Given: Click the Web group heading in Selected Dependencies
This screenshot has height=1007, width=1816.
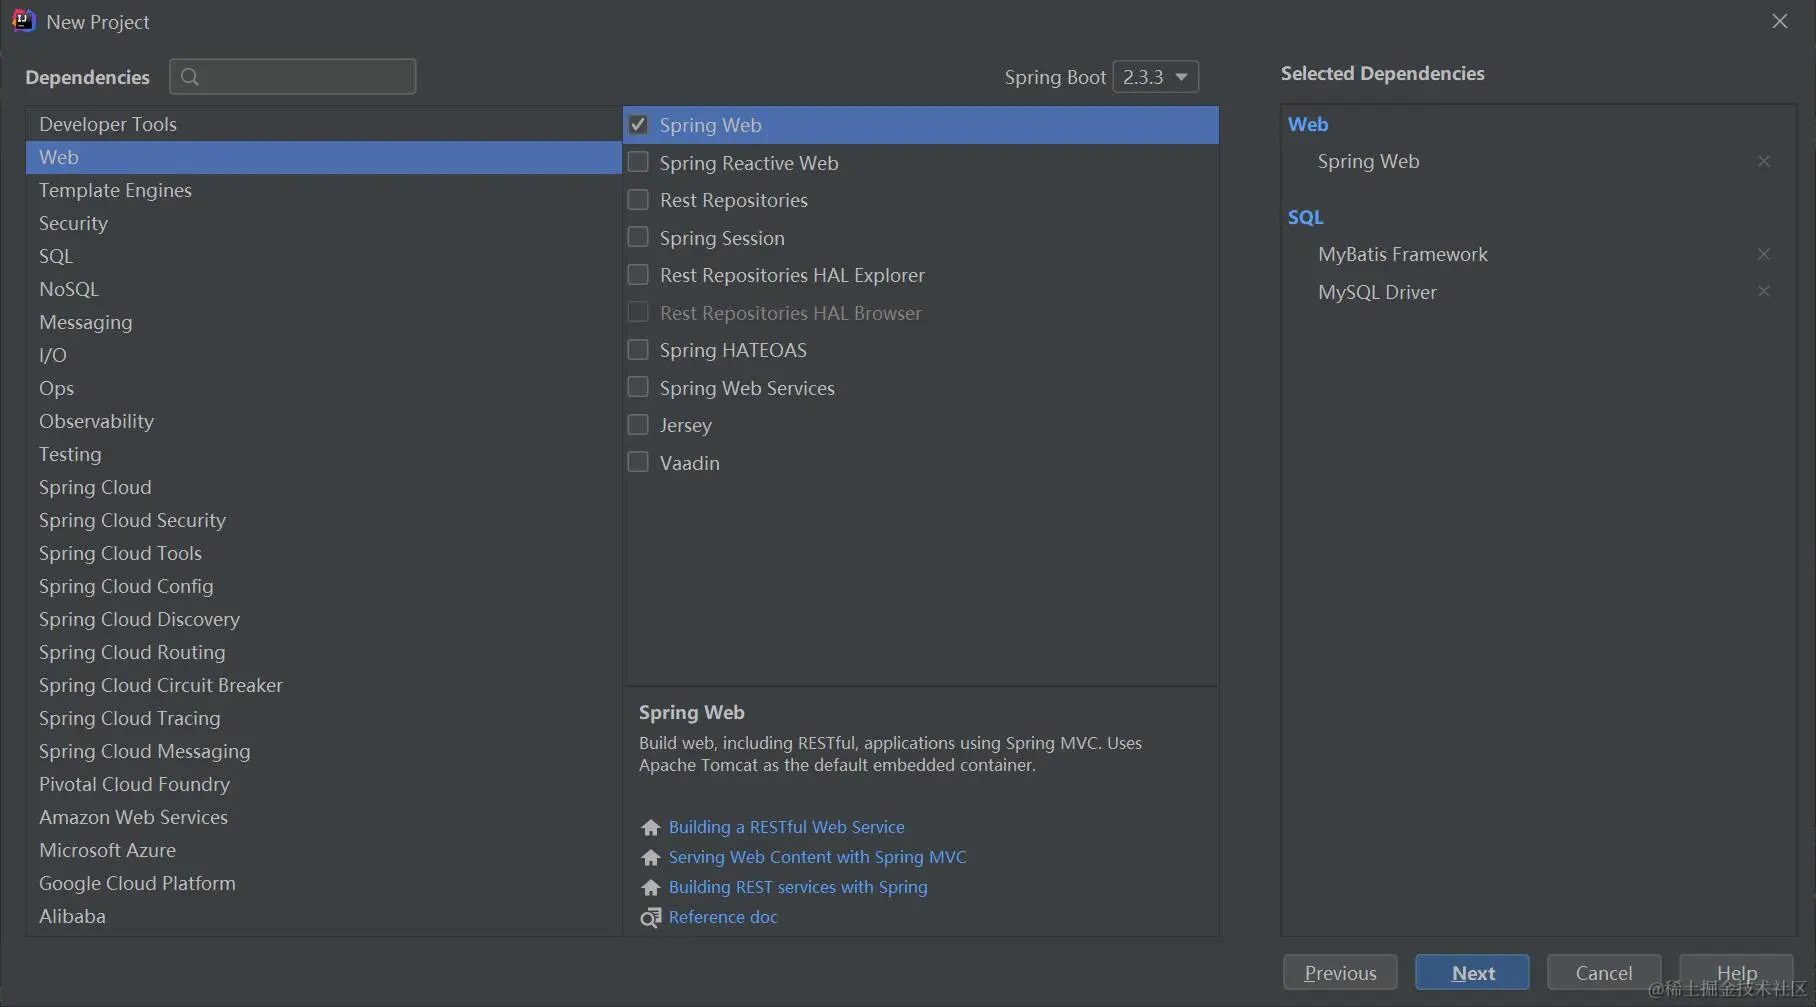Looking at the screenshot, I should point(1308,124).
